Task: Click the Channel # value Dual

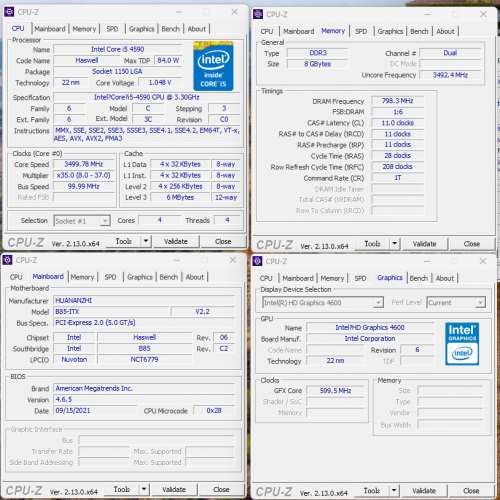Action: pyautogui.click(x=450, y=53)
